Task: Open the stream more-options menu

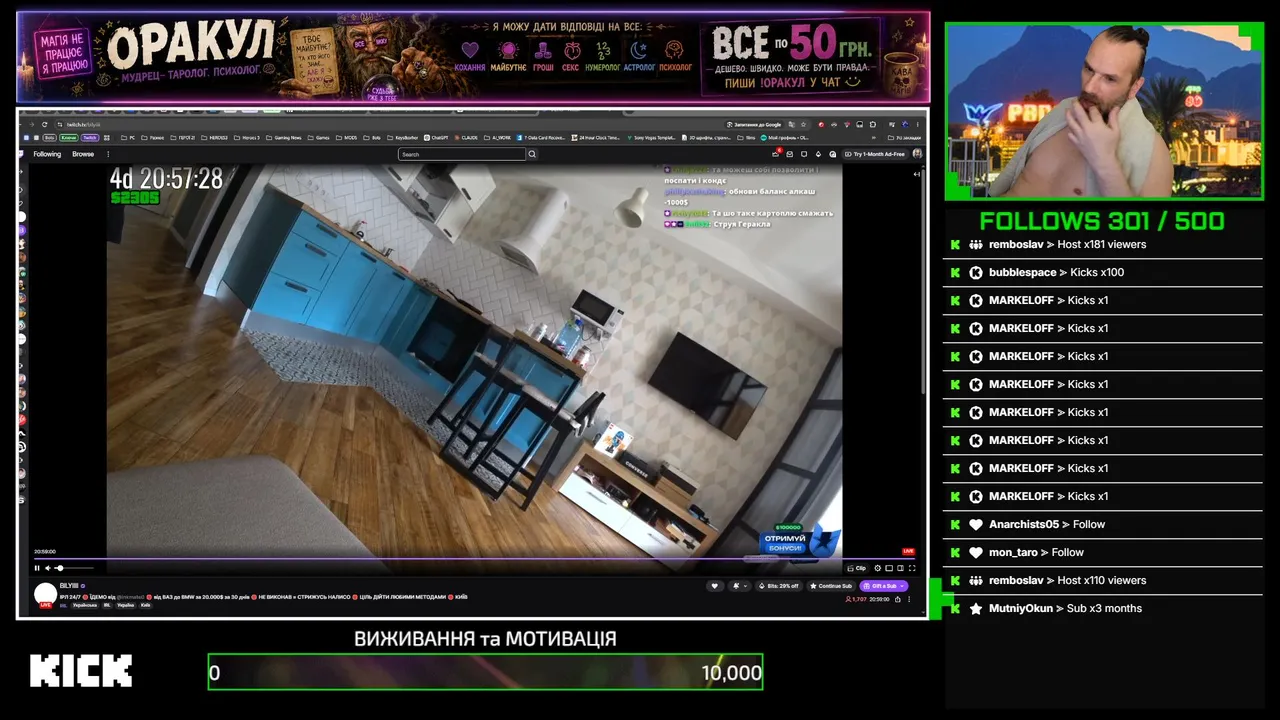Action: pos(909,599)
